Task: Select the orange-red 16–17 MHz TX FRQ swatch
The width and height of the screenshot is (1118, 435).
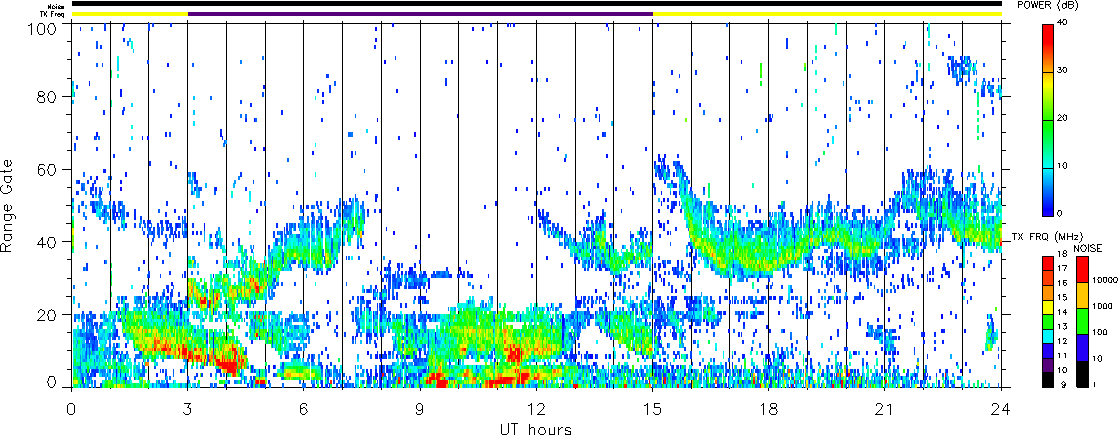Action: (1048, 278)
